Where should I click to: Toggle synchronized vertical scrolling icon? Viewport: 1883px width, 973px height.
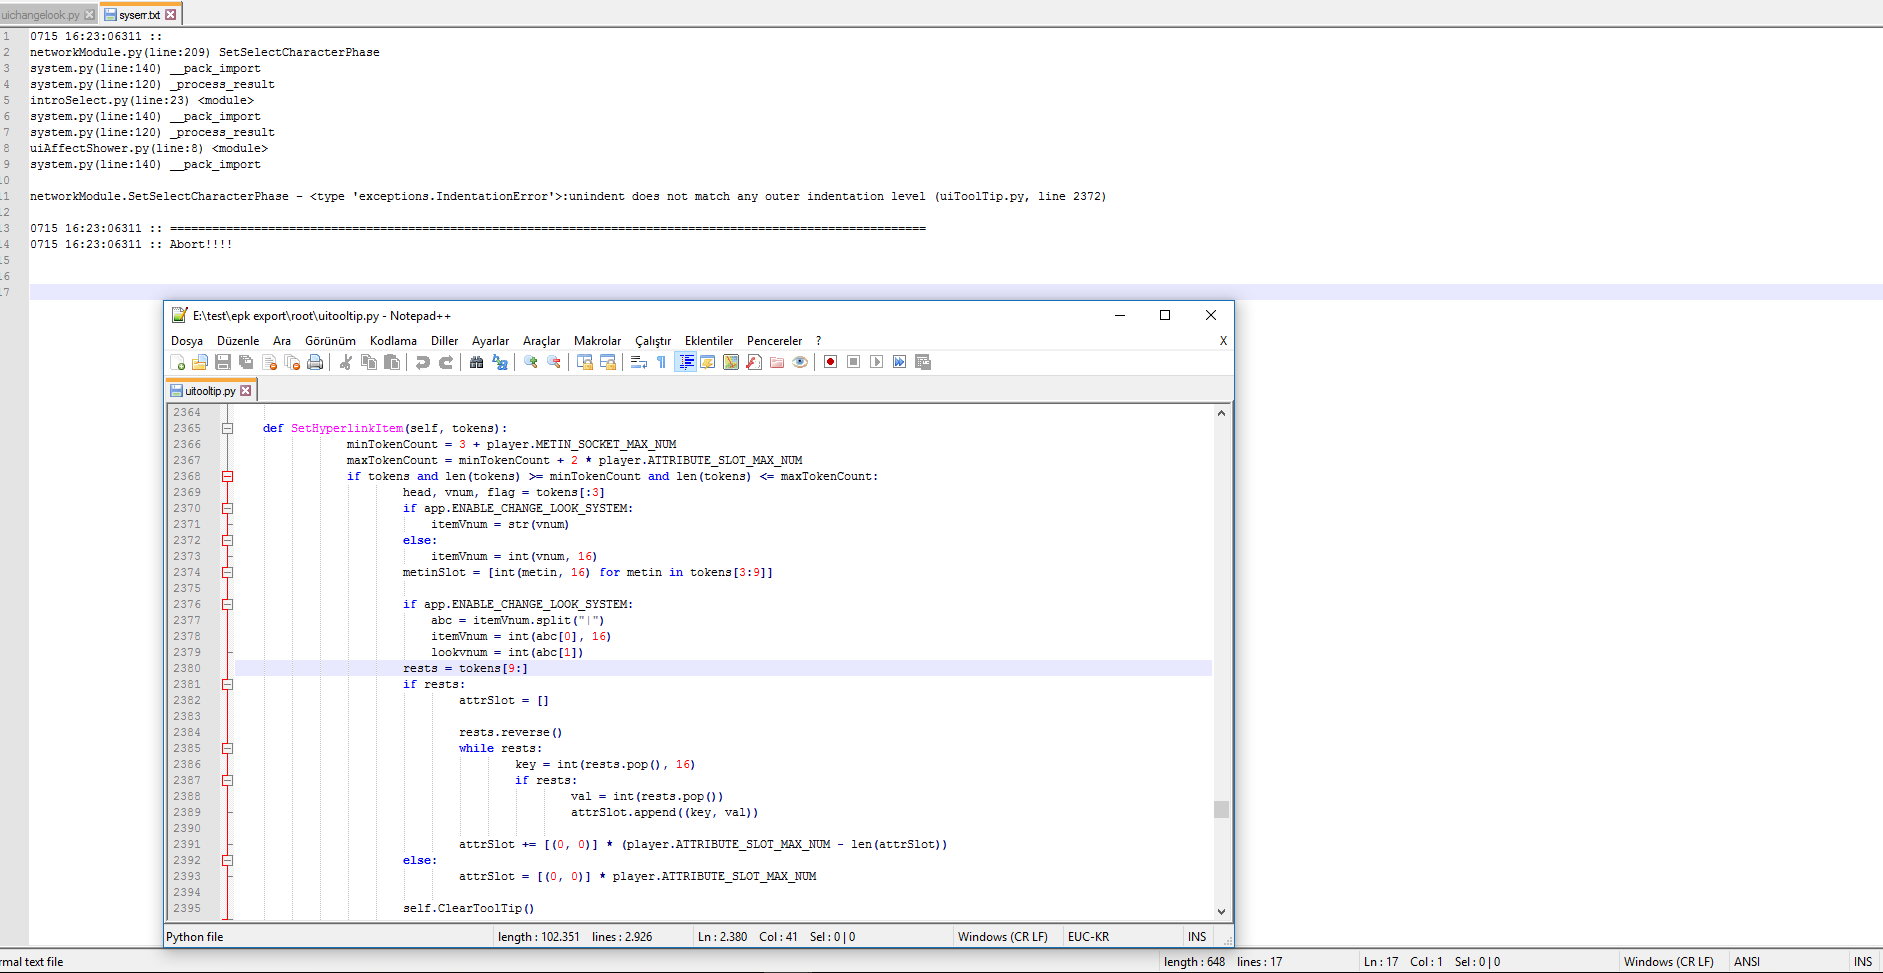585,362
